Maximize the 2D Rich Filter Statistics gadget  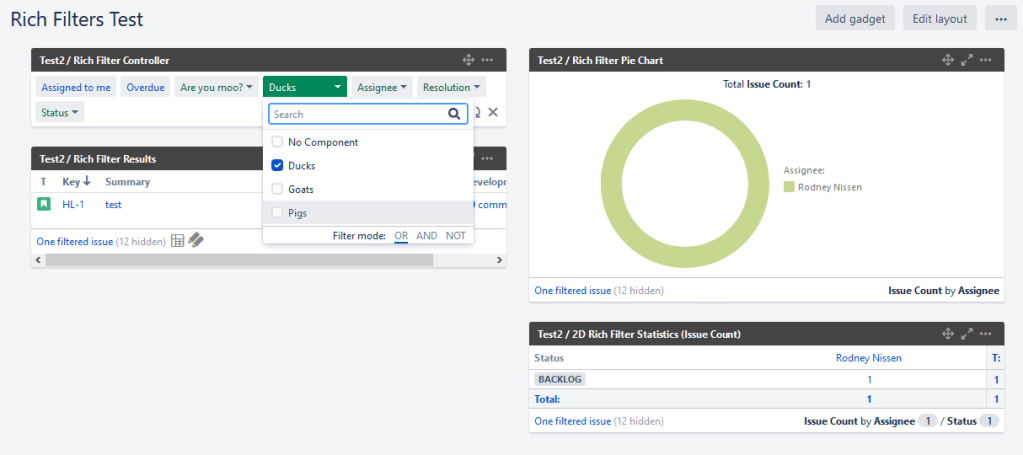tap(967, 334)
